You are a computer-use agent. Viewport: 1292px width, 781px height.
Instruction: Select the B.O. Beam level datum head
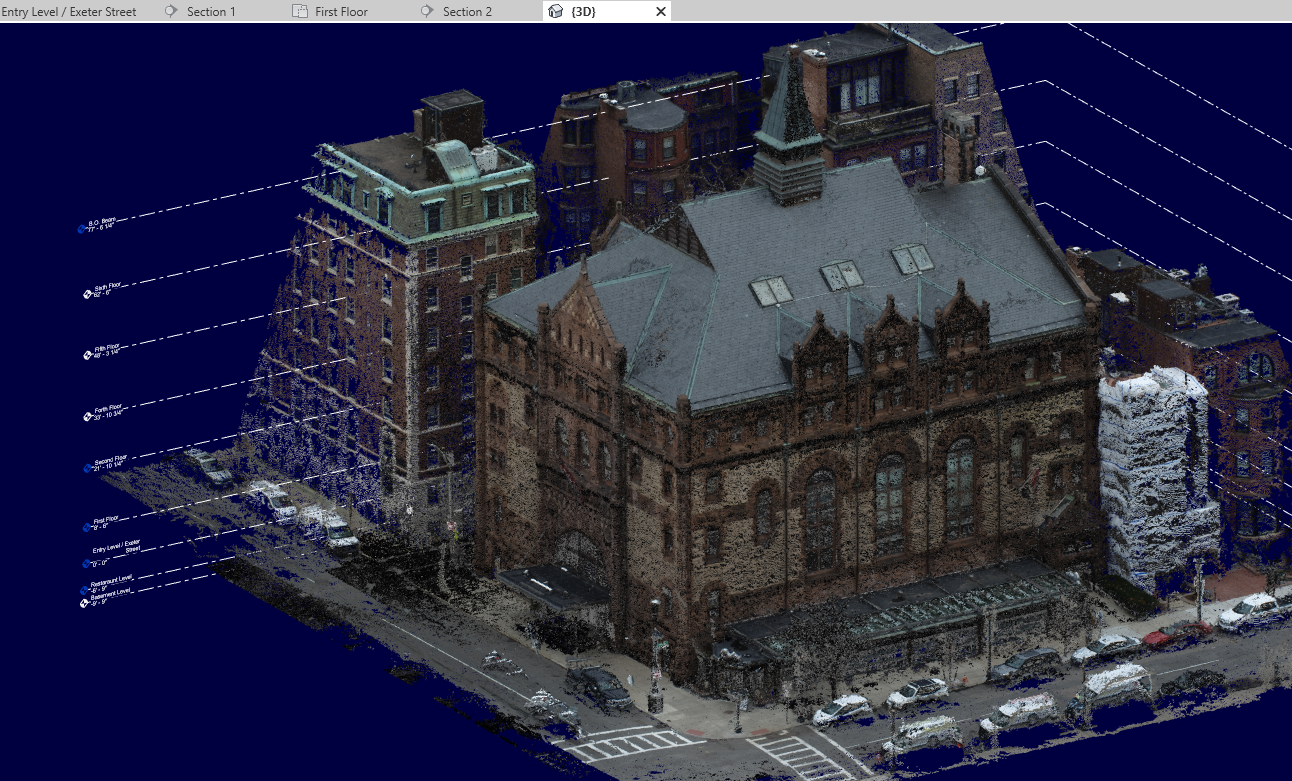tap(79, 231)
